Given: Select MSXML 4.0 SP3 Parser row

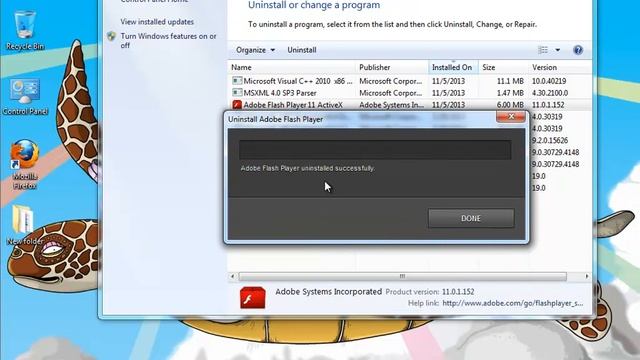Looking at the screenshot, I should 409,93.
